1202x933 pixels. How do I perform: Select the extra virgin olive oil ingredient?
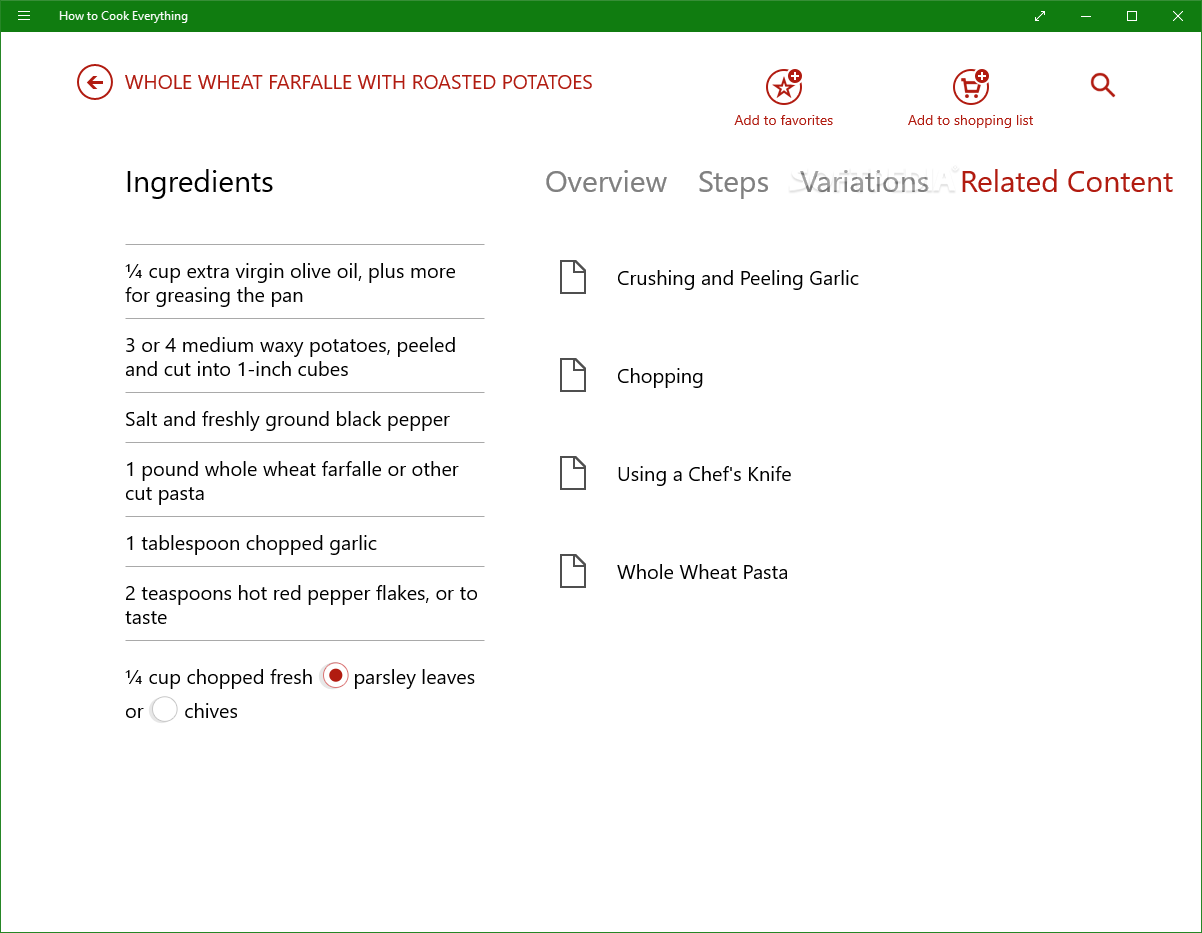click(304, 283)
